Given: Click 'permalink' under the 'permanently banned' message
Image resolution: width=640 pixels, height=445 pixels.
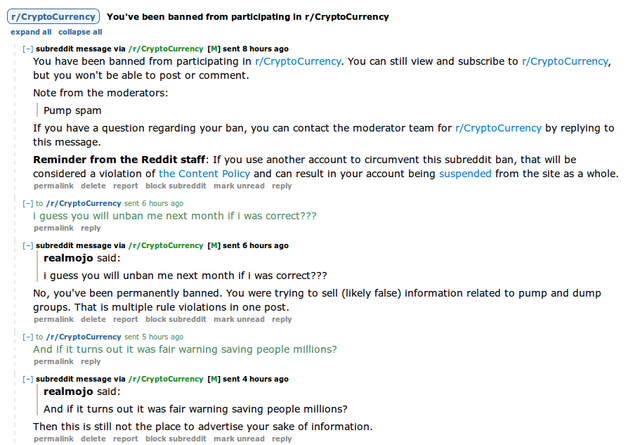Looking at the screenshot, I should (52, 319).
